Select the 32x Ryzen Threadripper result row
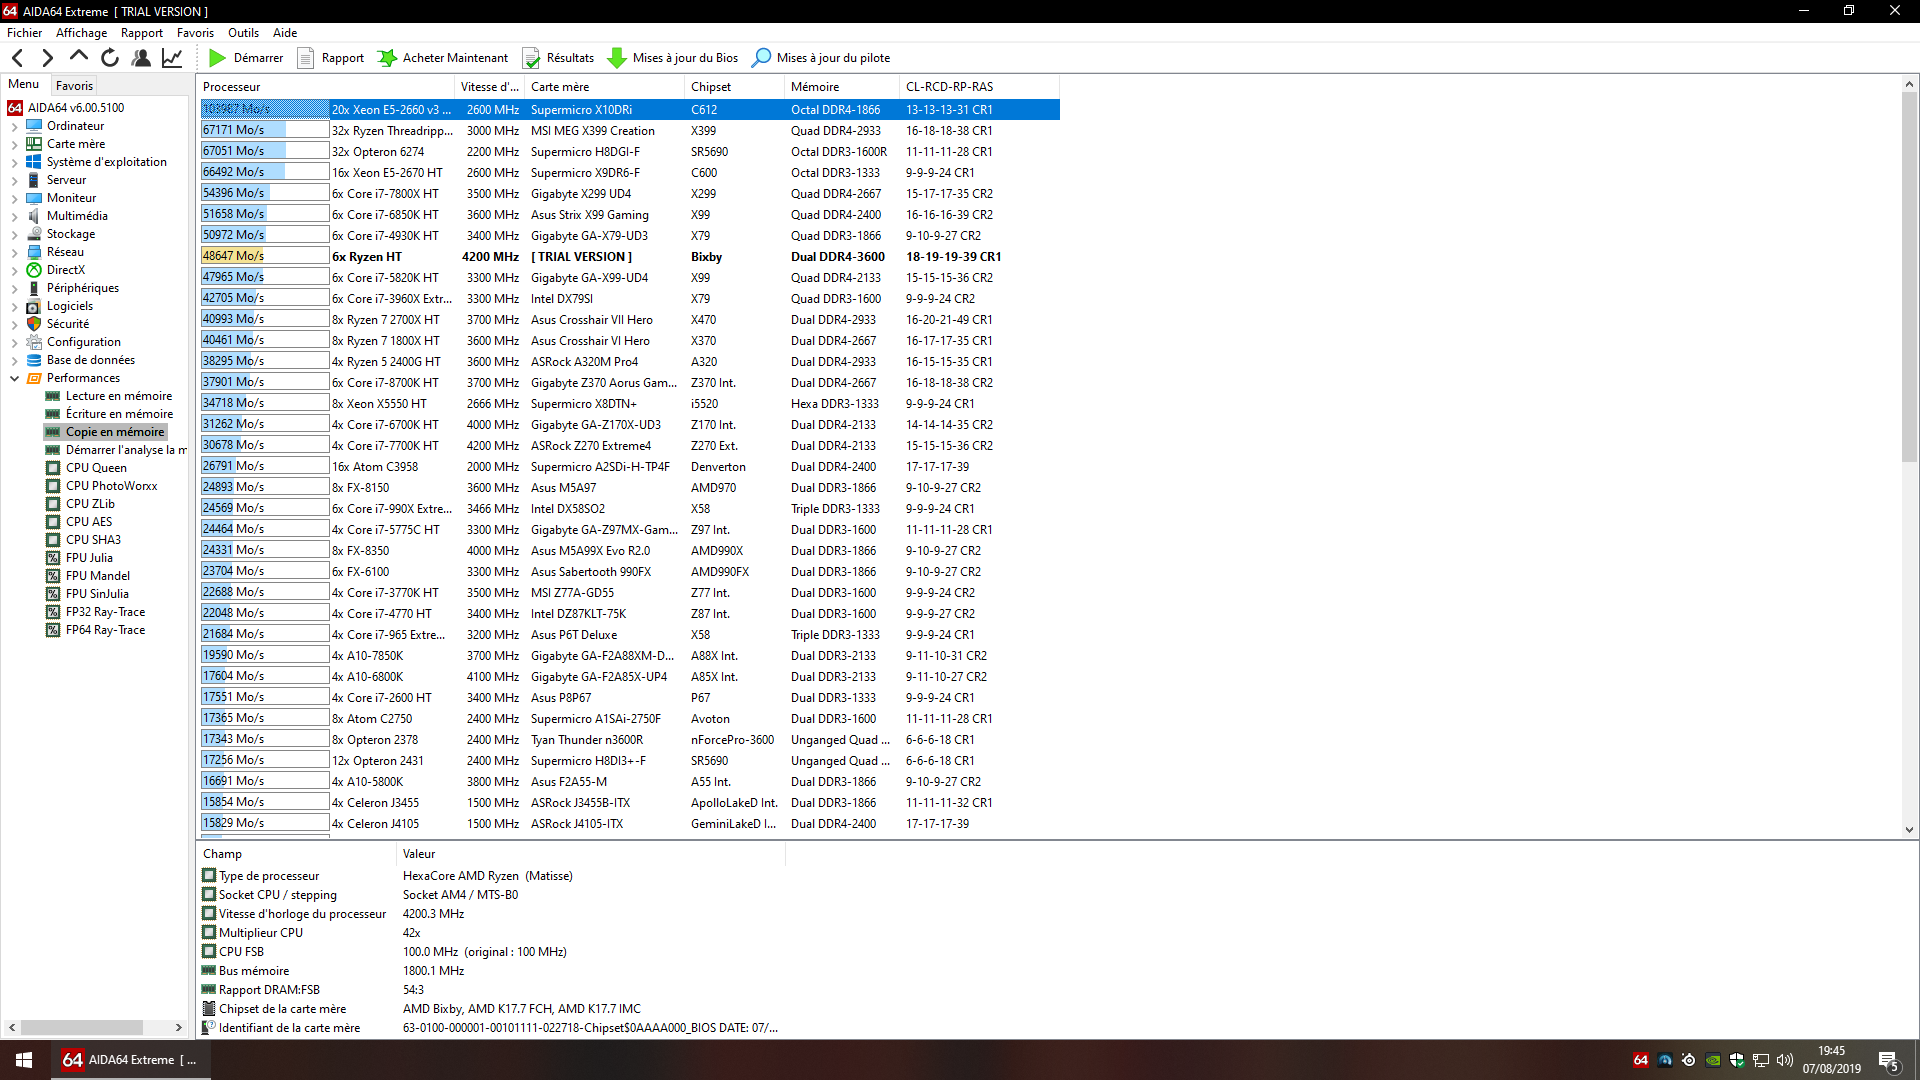This screenshot has height=1080, width=1920. tap(630, 131)
